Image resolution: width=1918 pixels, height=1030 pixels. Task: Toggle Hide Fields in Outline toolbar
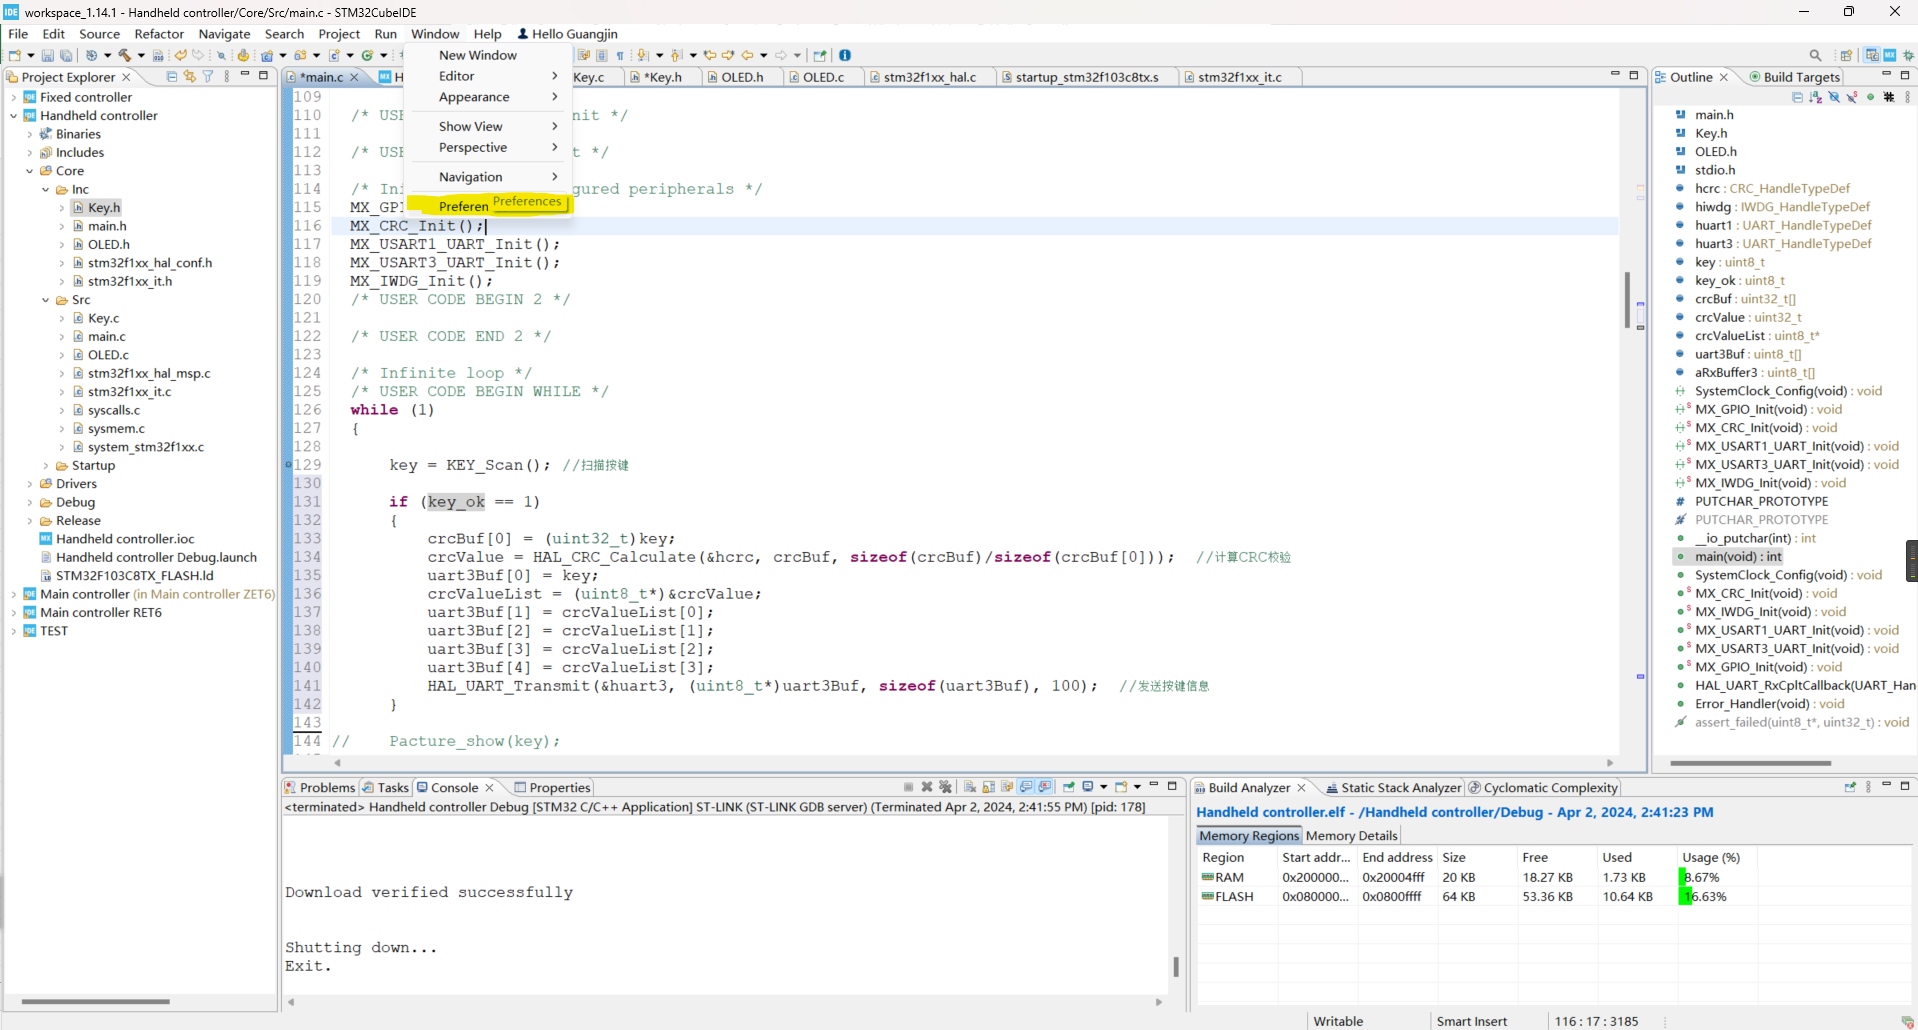click(x=1834, y=97)
